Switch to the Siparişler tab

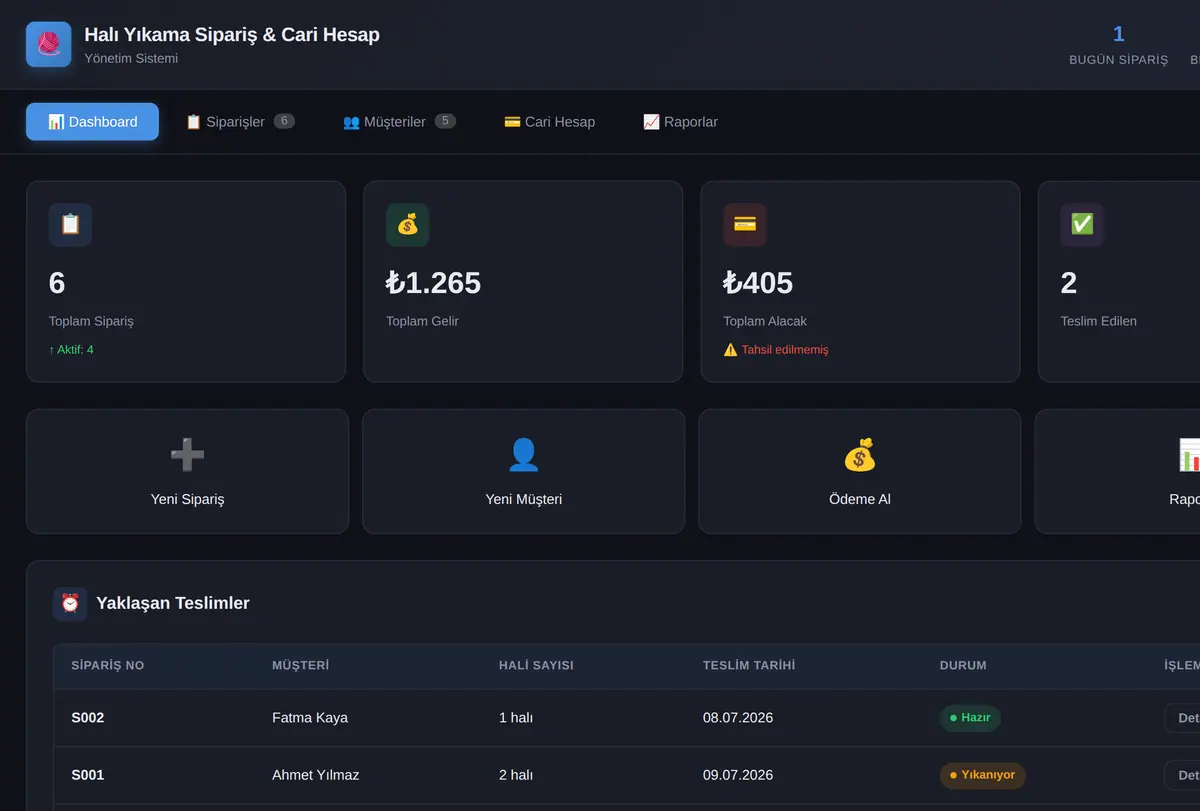pos(240,122)
